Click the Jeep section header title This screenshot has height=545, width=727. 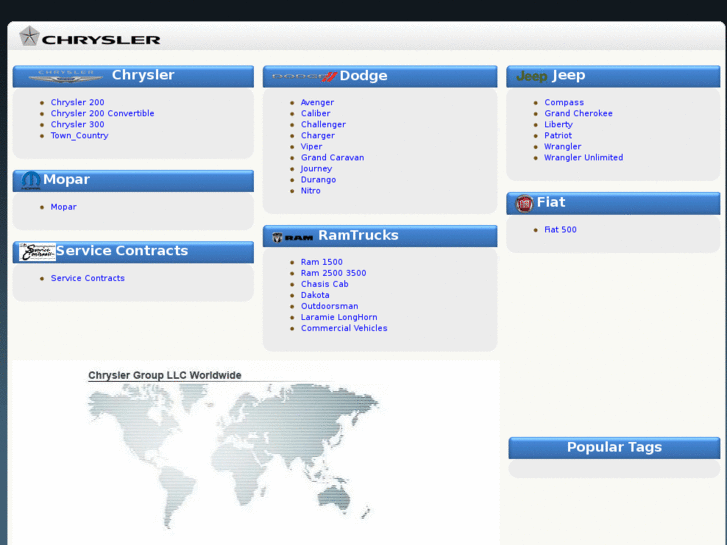click(x=568, y=75)
